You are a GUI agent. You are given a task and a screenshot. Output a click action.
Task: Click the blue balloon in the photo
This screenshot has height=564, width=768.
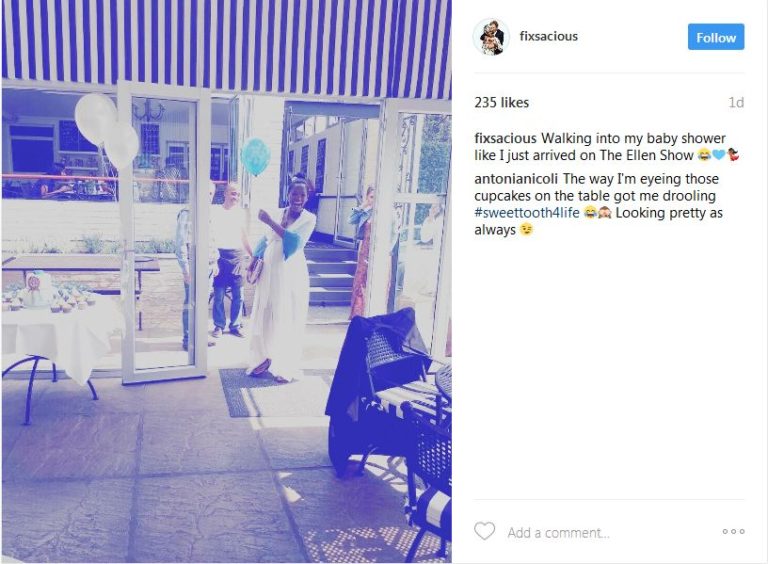coord(255,157)
